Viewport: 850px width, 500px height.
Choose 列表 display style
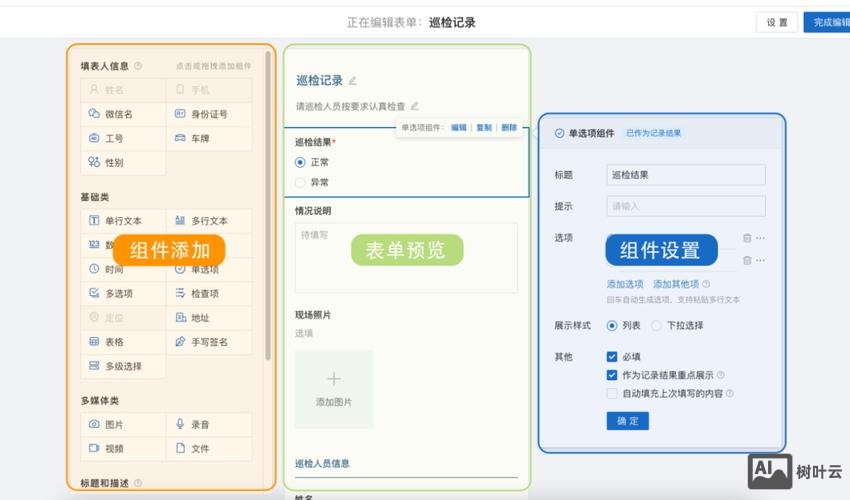(x=612, y=325)
